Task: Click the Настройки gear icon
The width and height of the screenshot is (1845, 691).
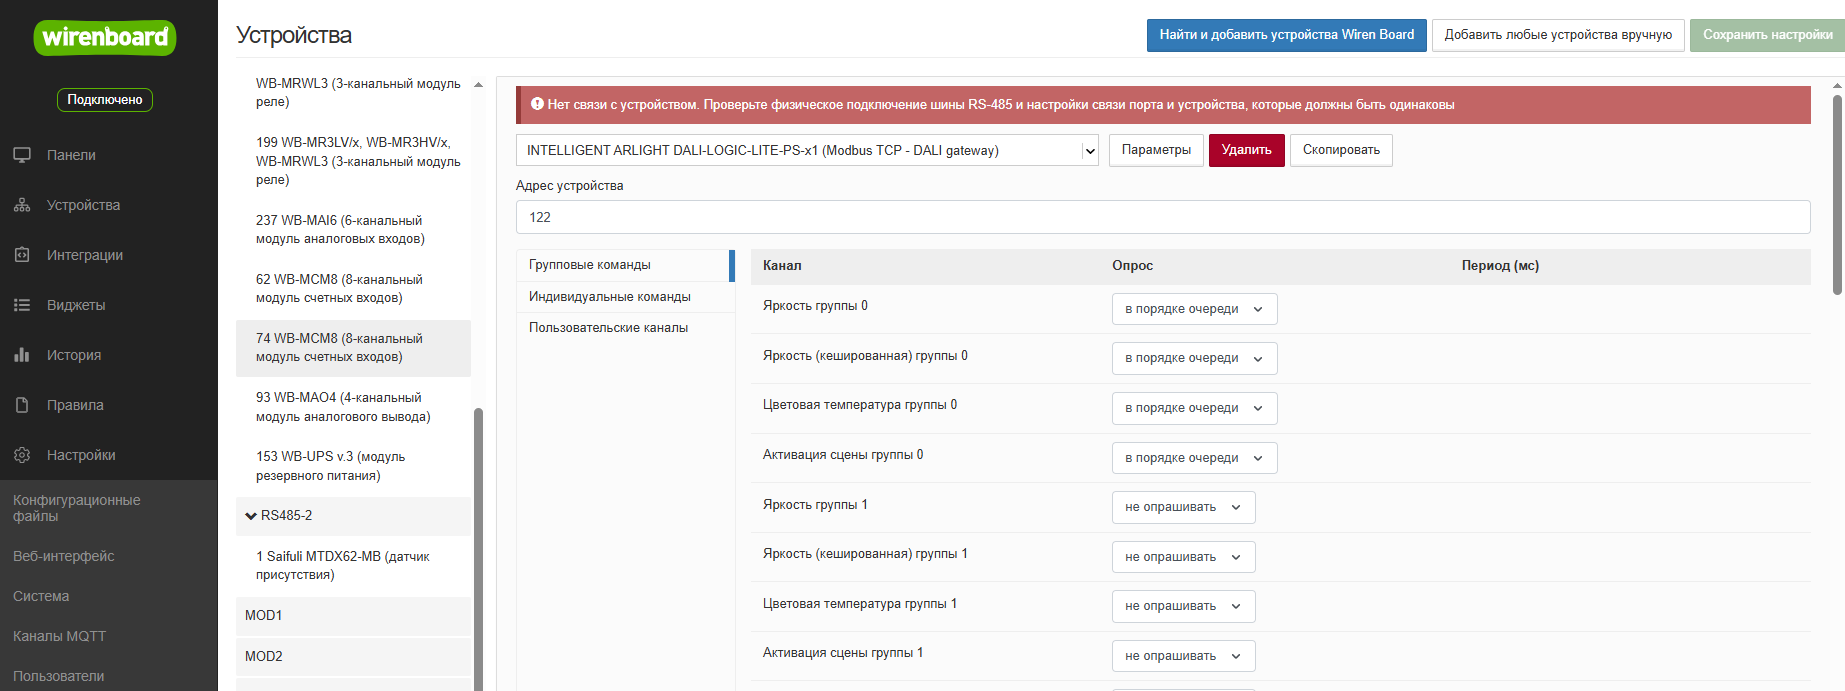Action: (x=22, y=455)
